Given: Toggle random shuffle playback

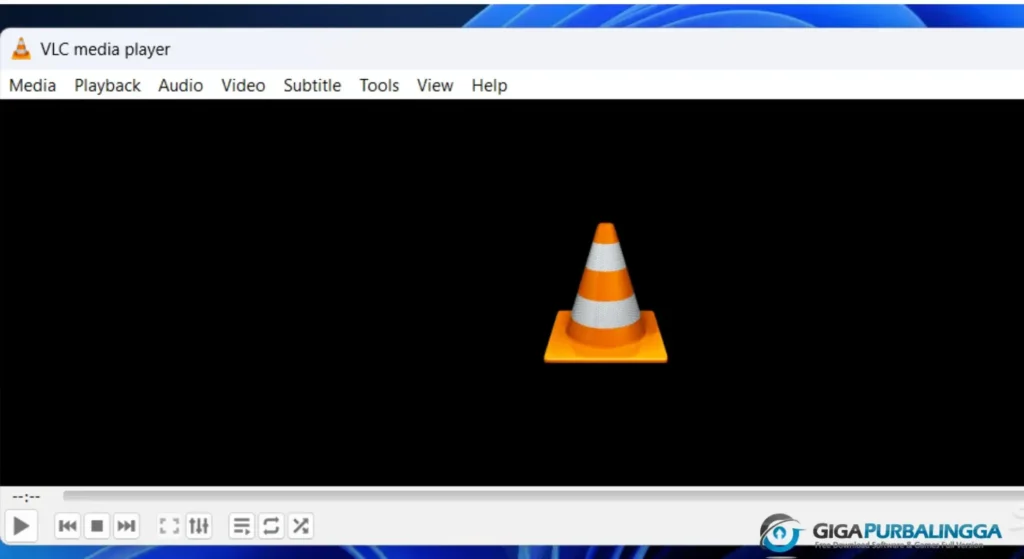Looking at the screenshot, I should [x=300, y=526].
